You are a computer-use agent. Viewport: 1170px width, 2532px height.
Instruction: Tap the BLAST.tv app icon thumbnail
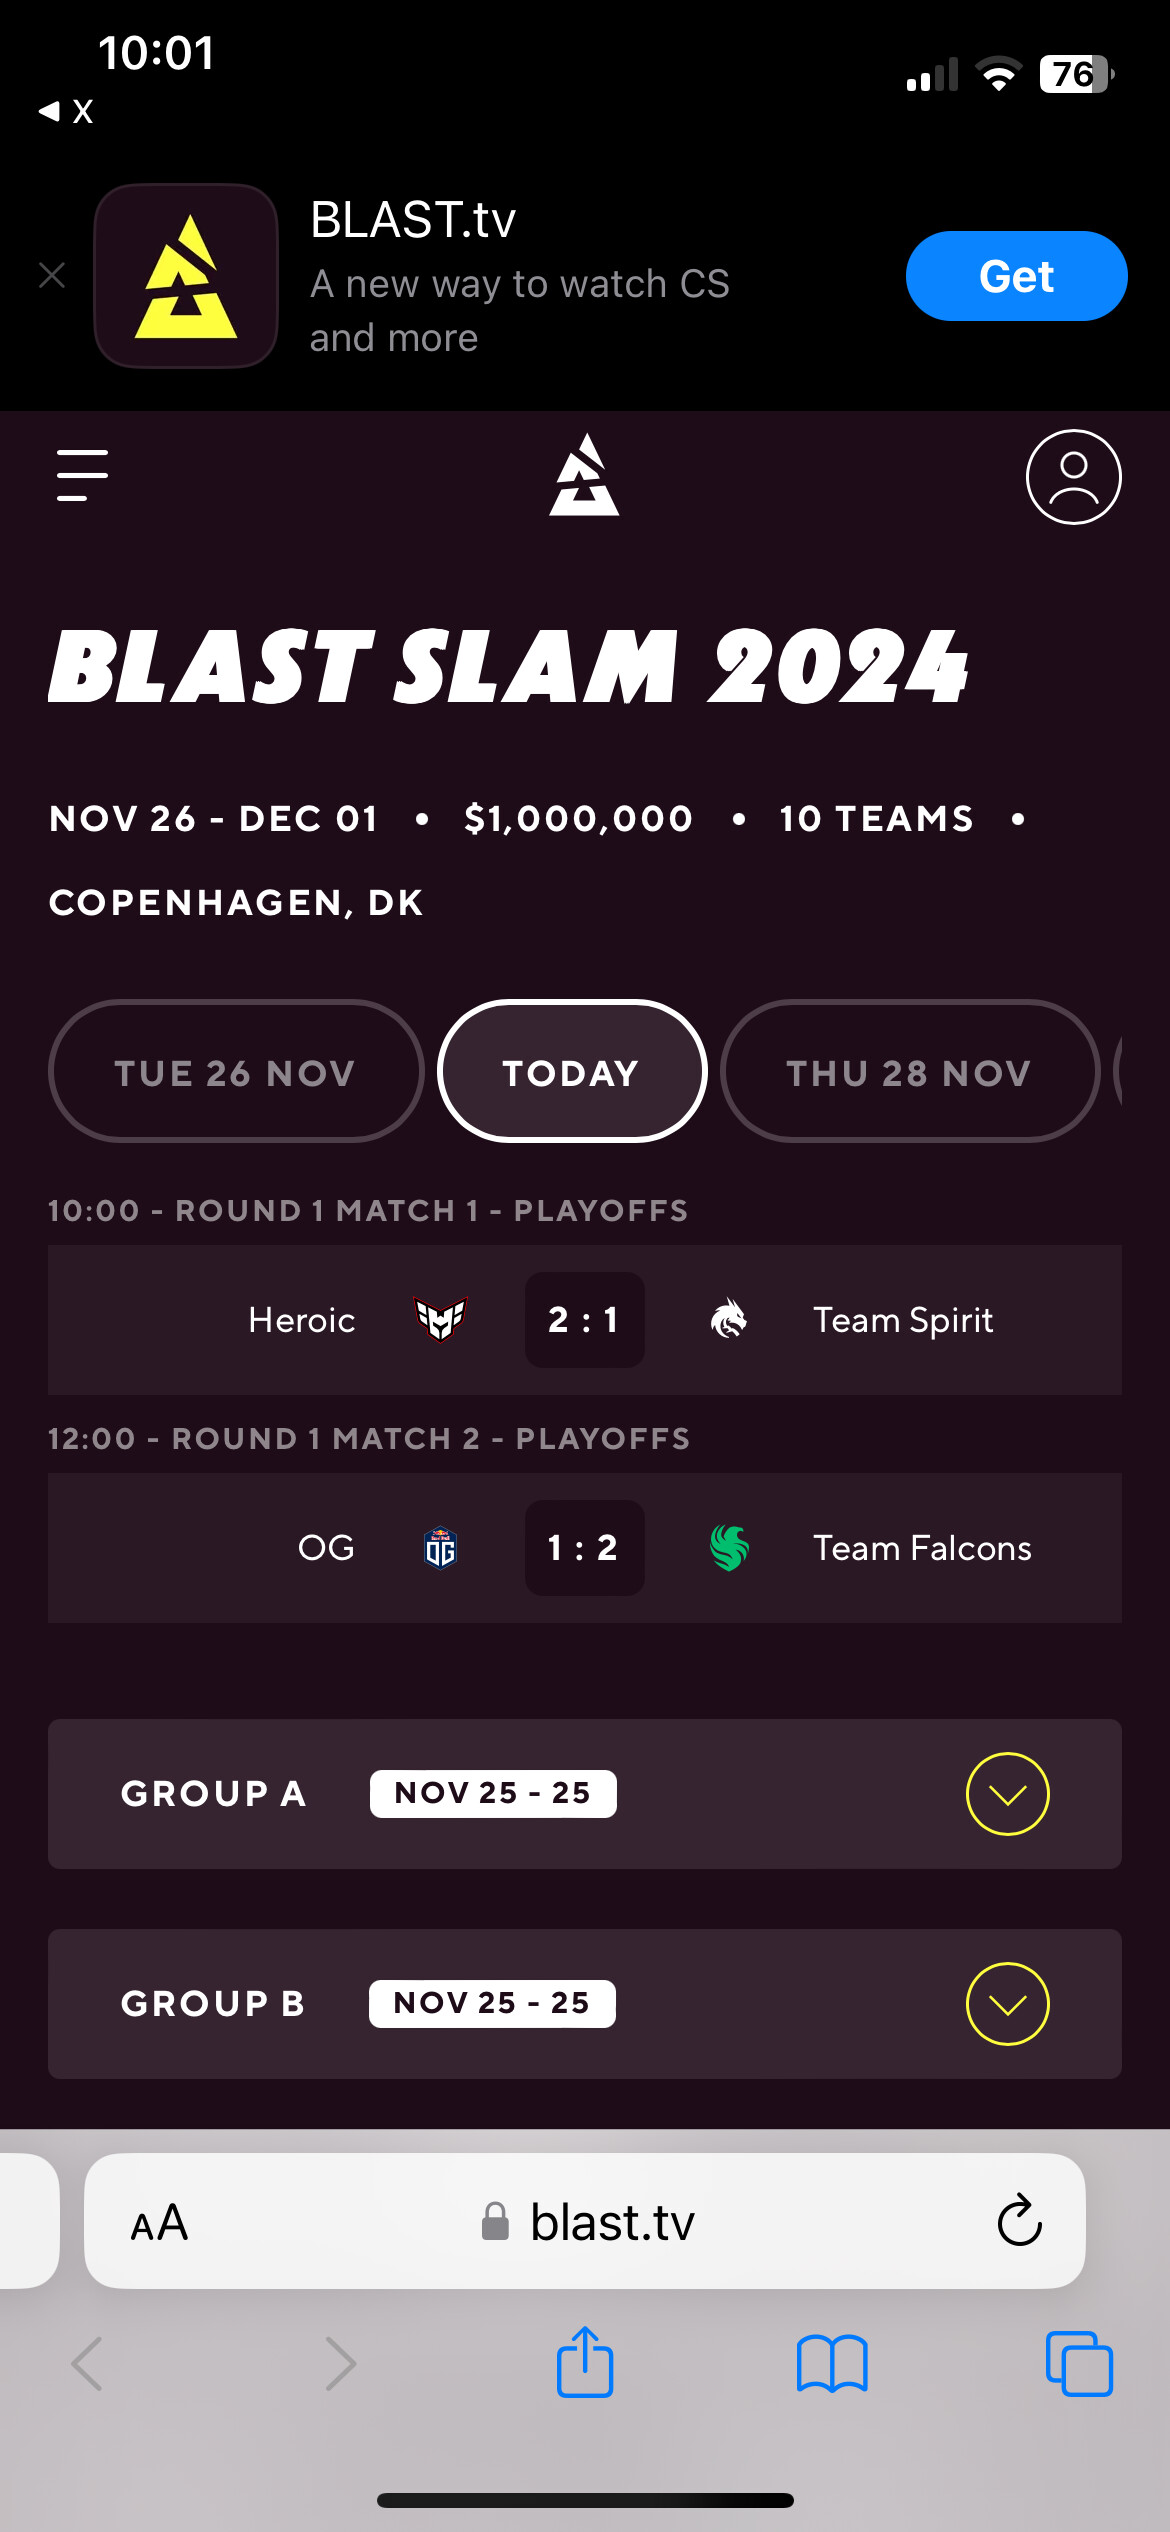(186, 276)
